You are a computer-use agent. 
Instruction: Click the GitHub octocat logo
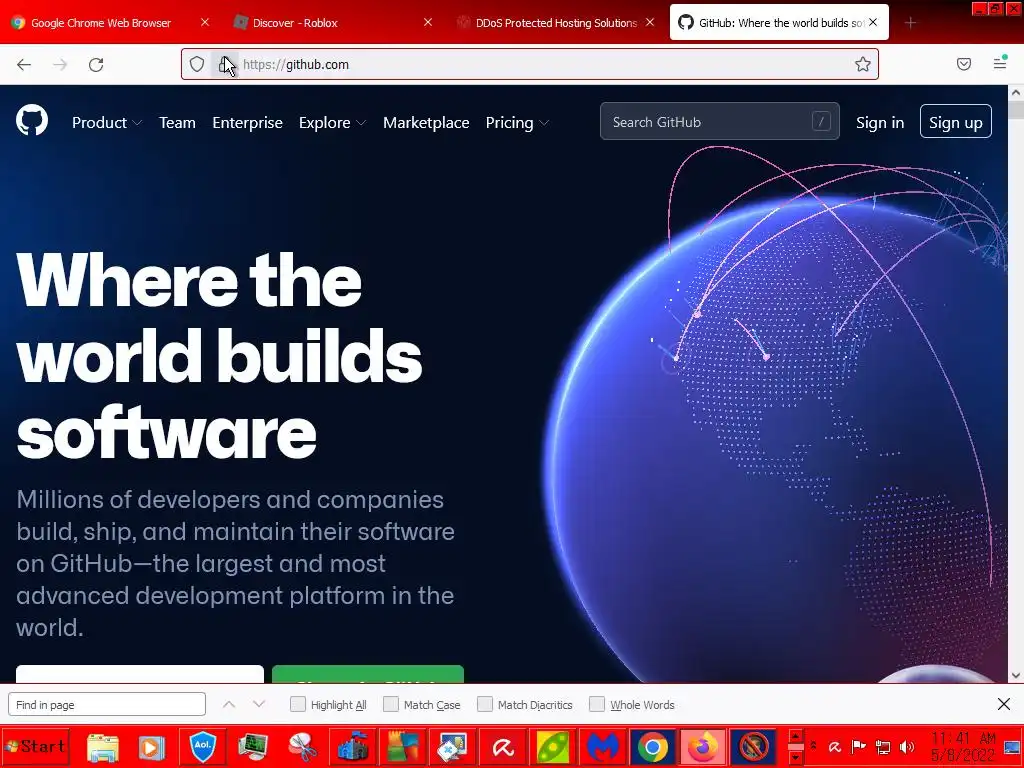click(32, 120)
